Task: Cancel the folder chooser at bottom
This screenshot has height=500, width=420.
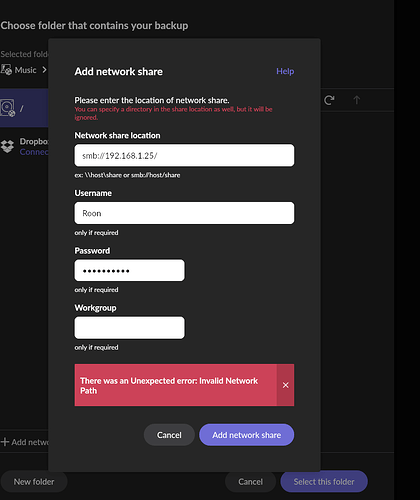Action: pos(250,482)
